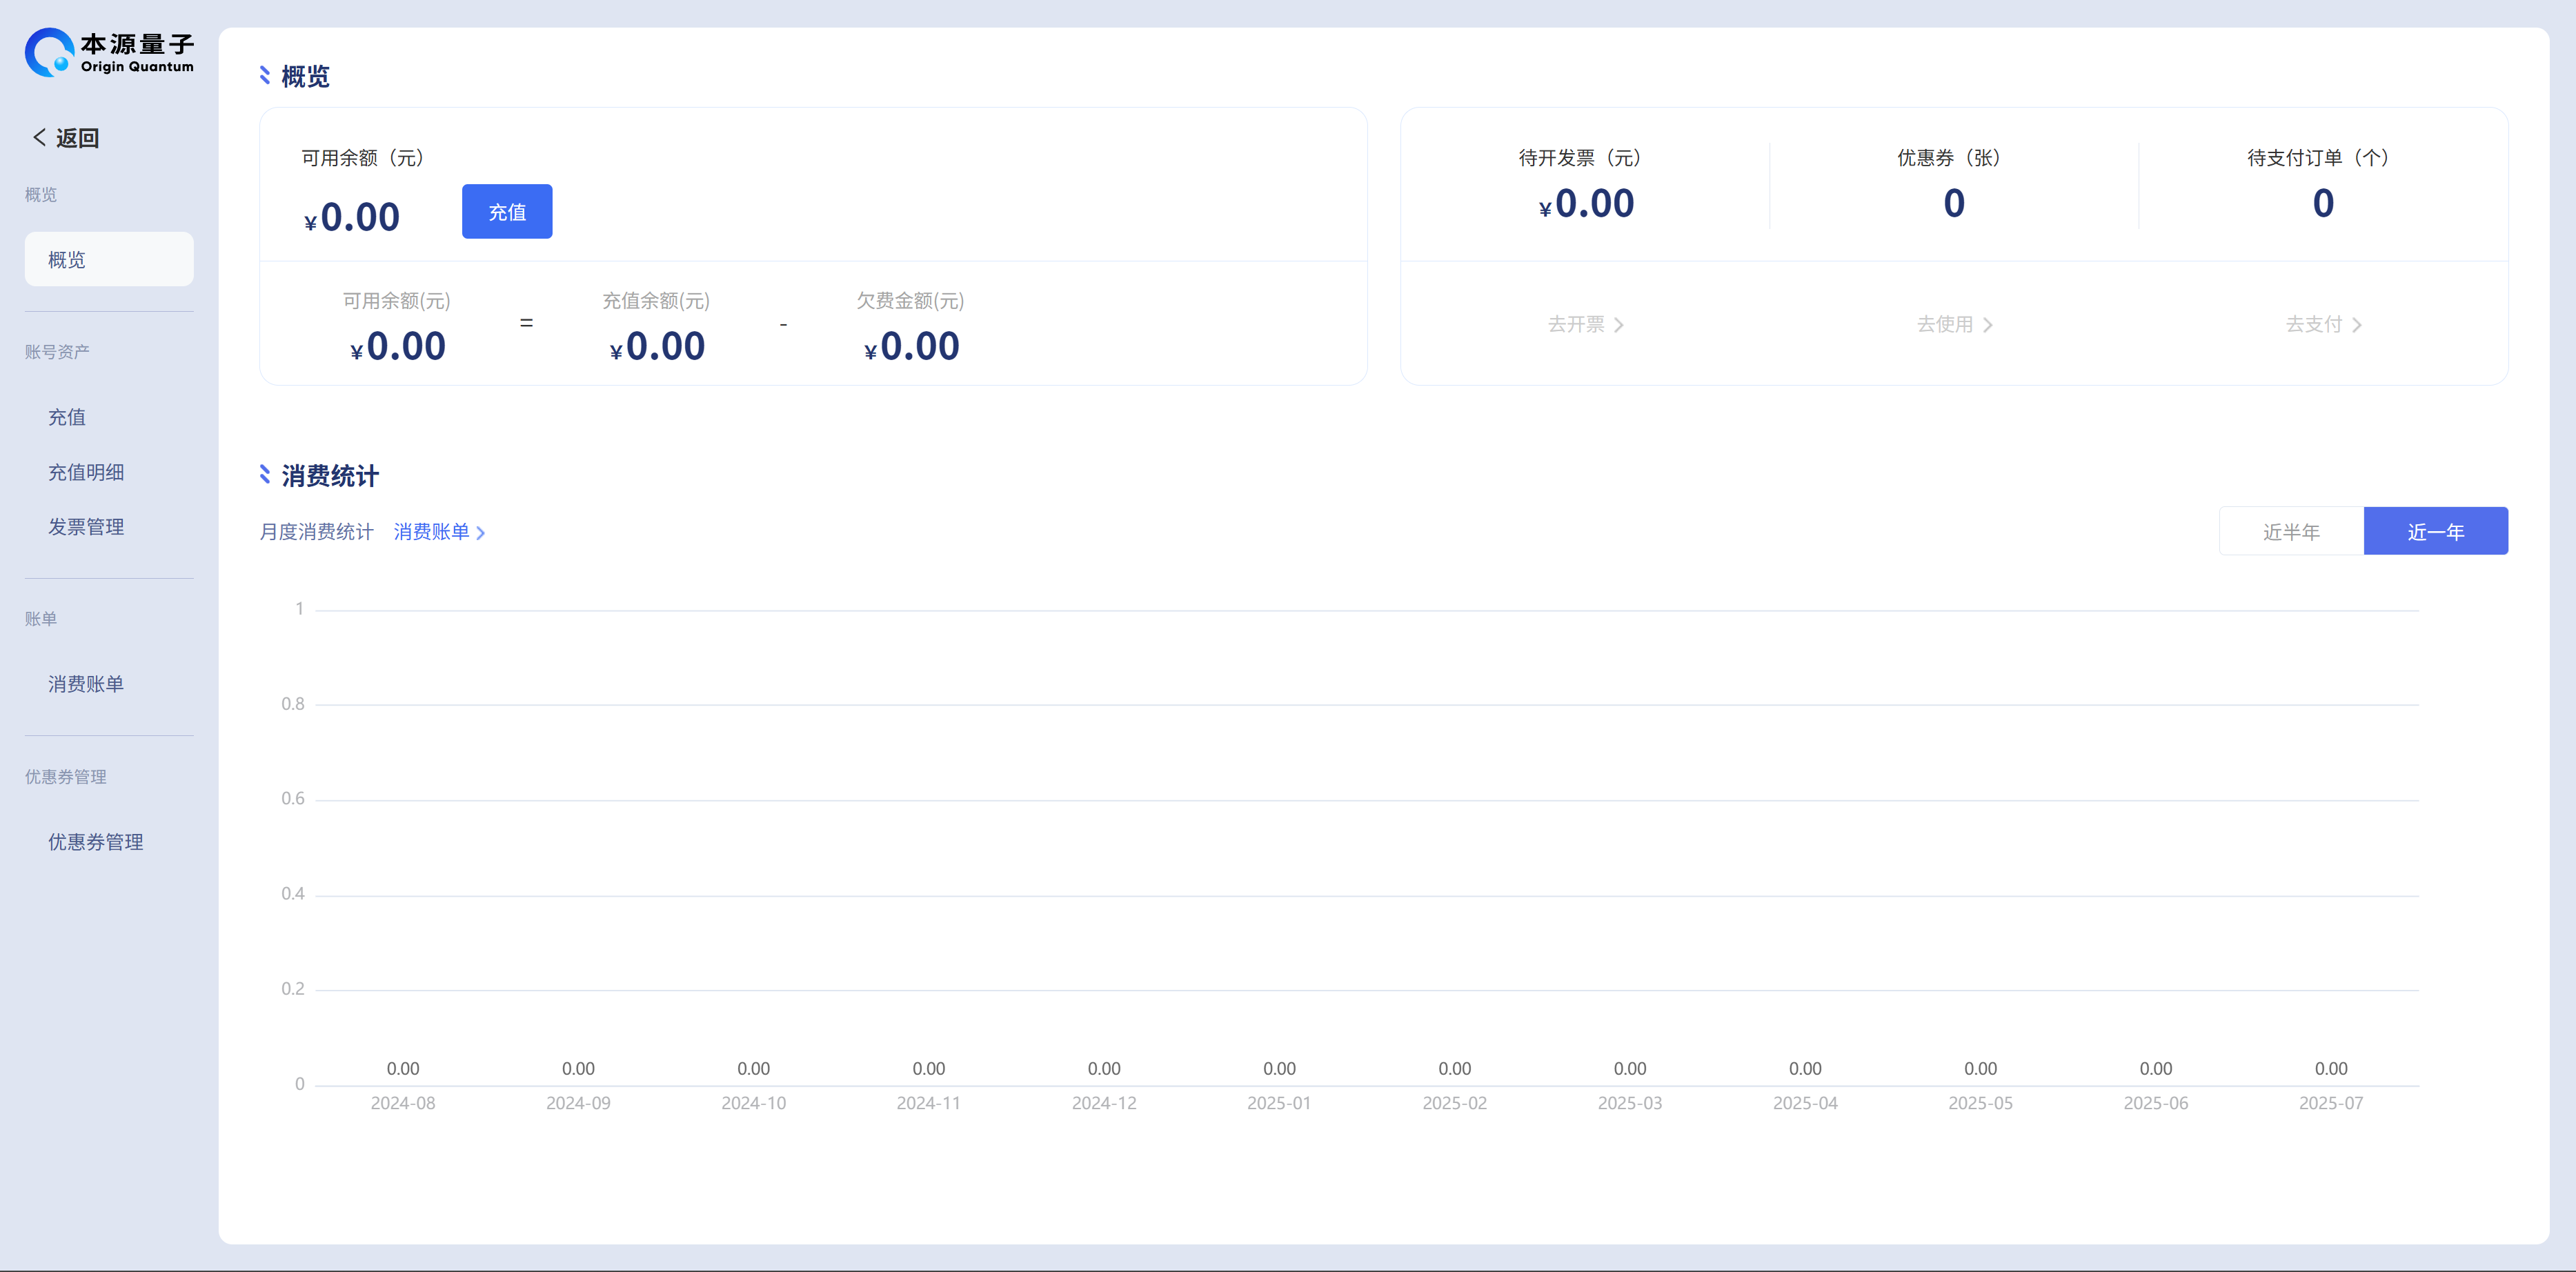2576x1272 pixels.
Task: Open 发票管理 page in sidebar
Action: (x=86, y=527)
